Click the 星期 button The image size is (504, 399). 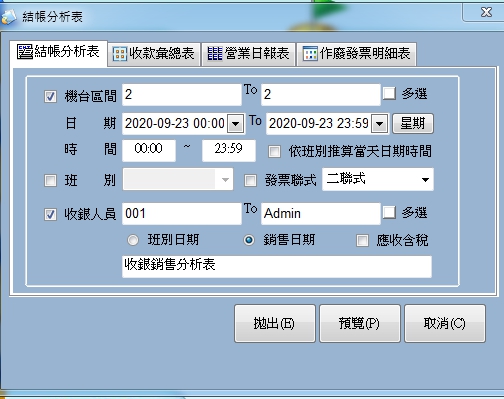coord(413,124)
